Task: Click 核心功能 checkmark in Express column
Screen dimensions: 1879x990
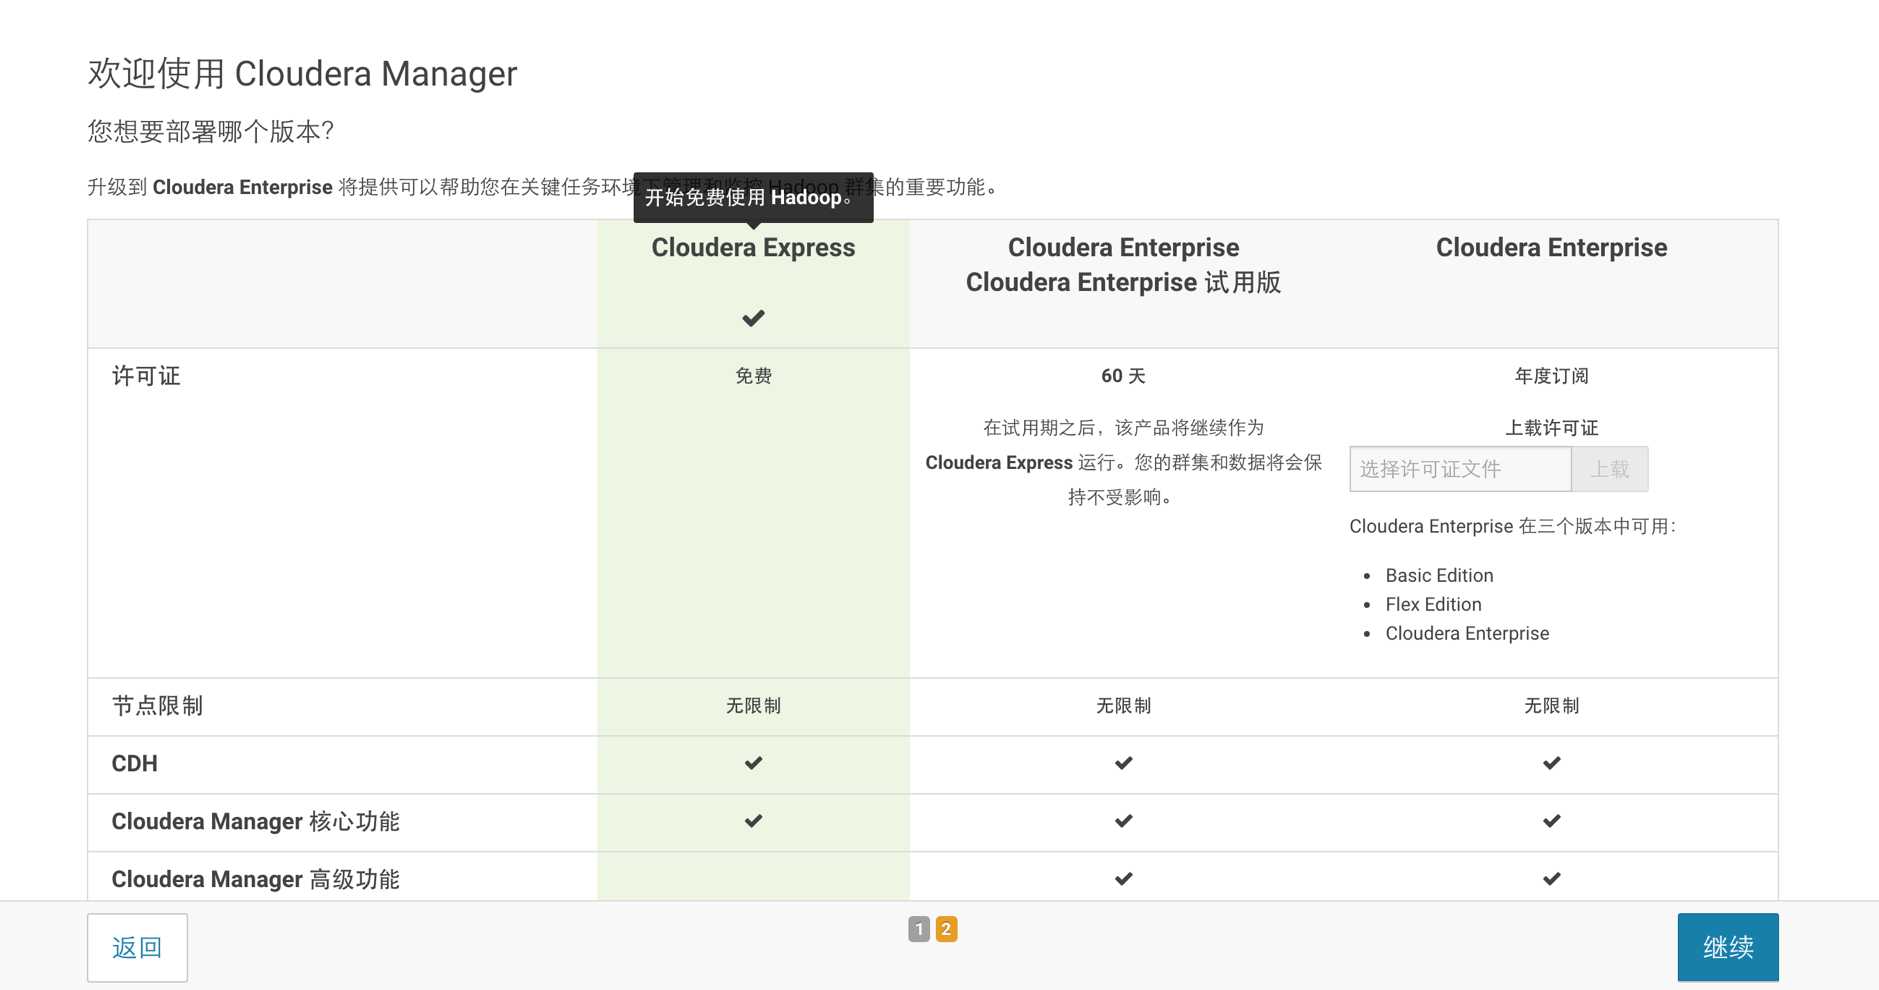Action: [x=753, y=821]
